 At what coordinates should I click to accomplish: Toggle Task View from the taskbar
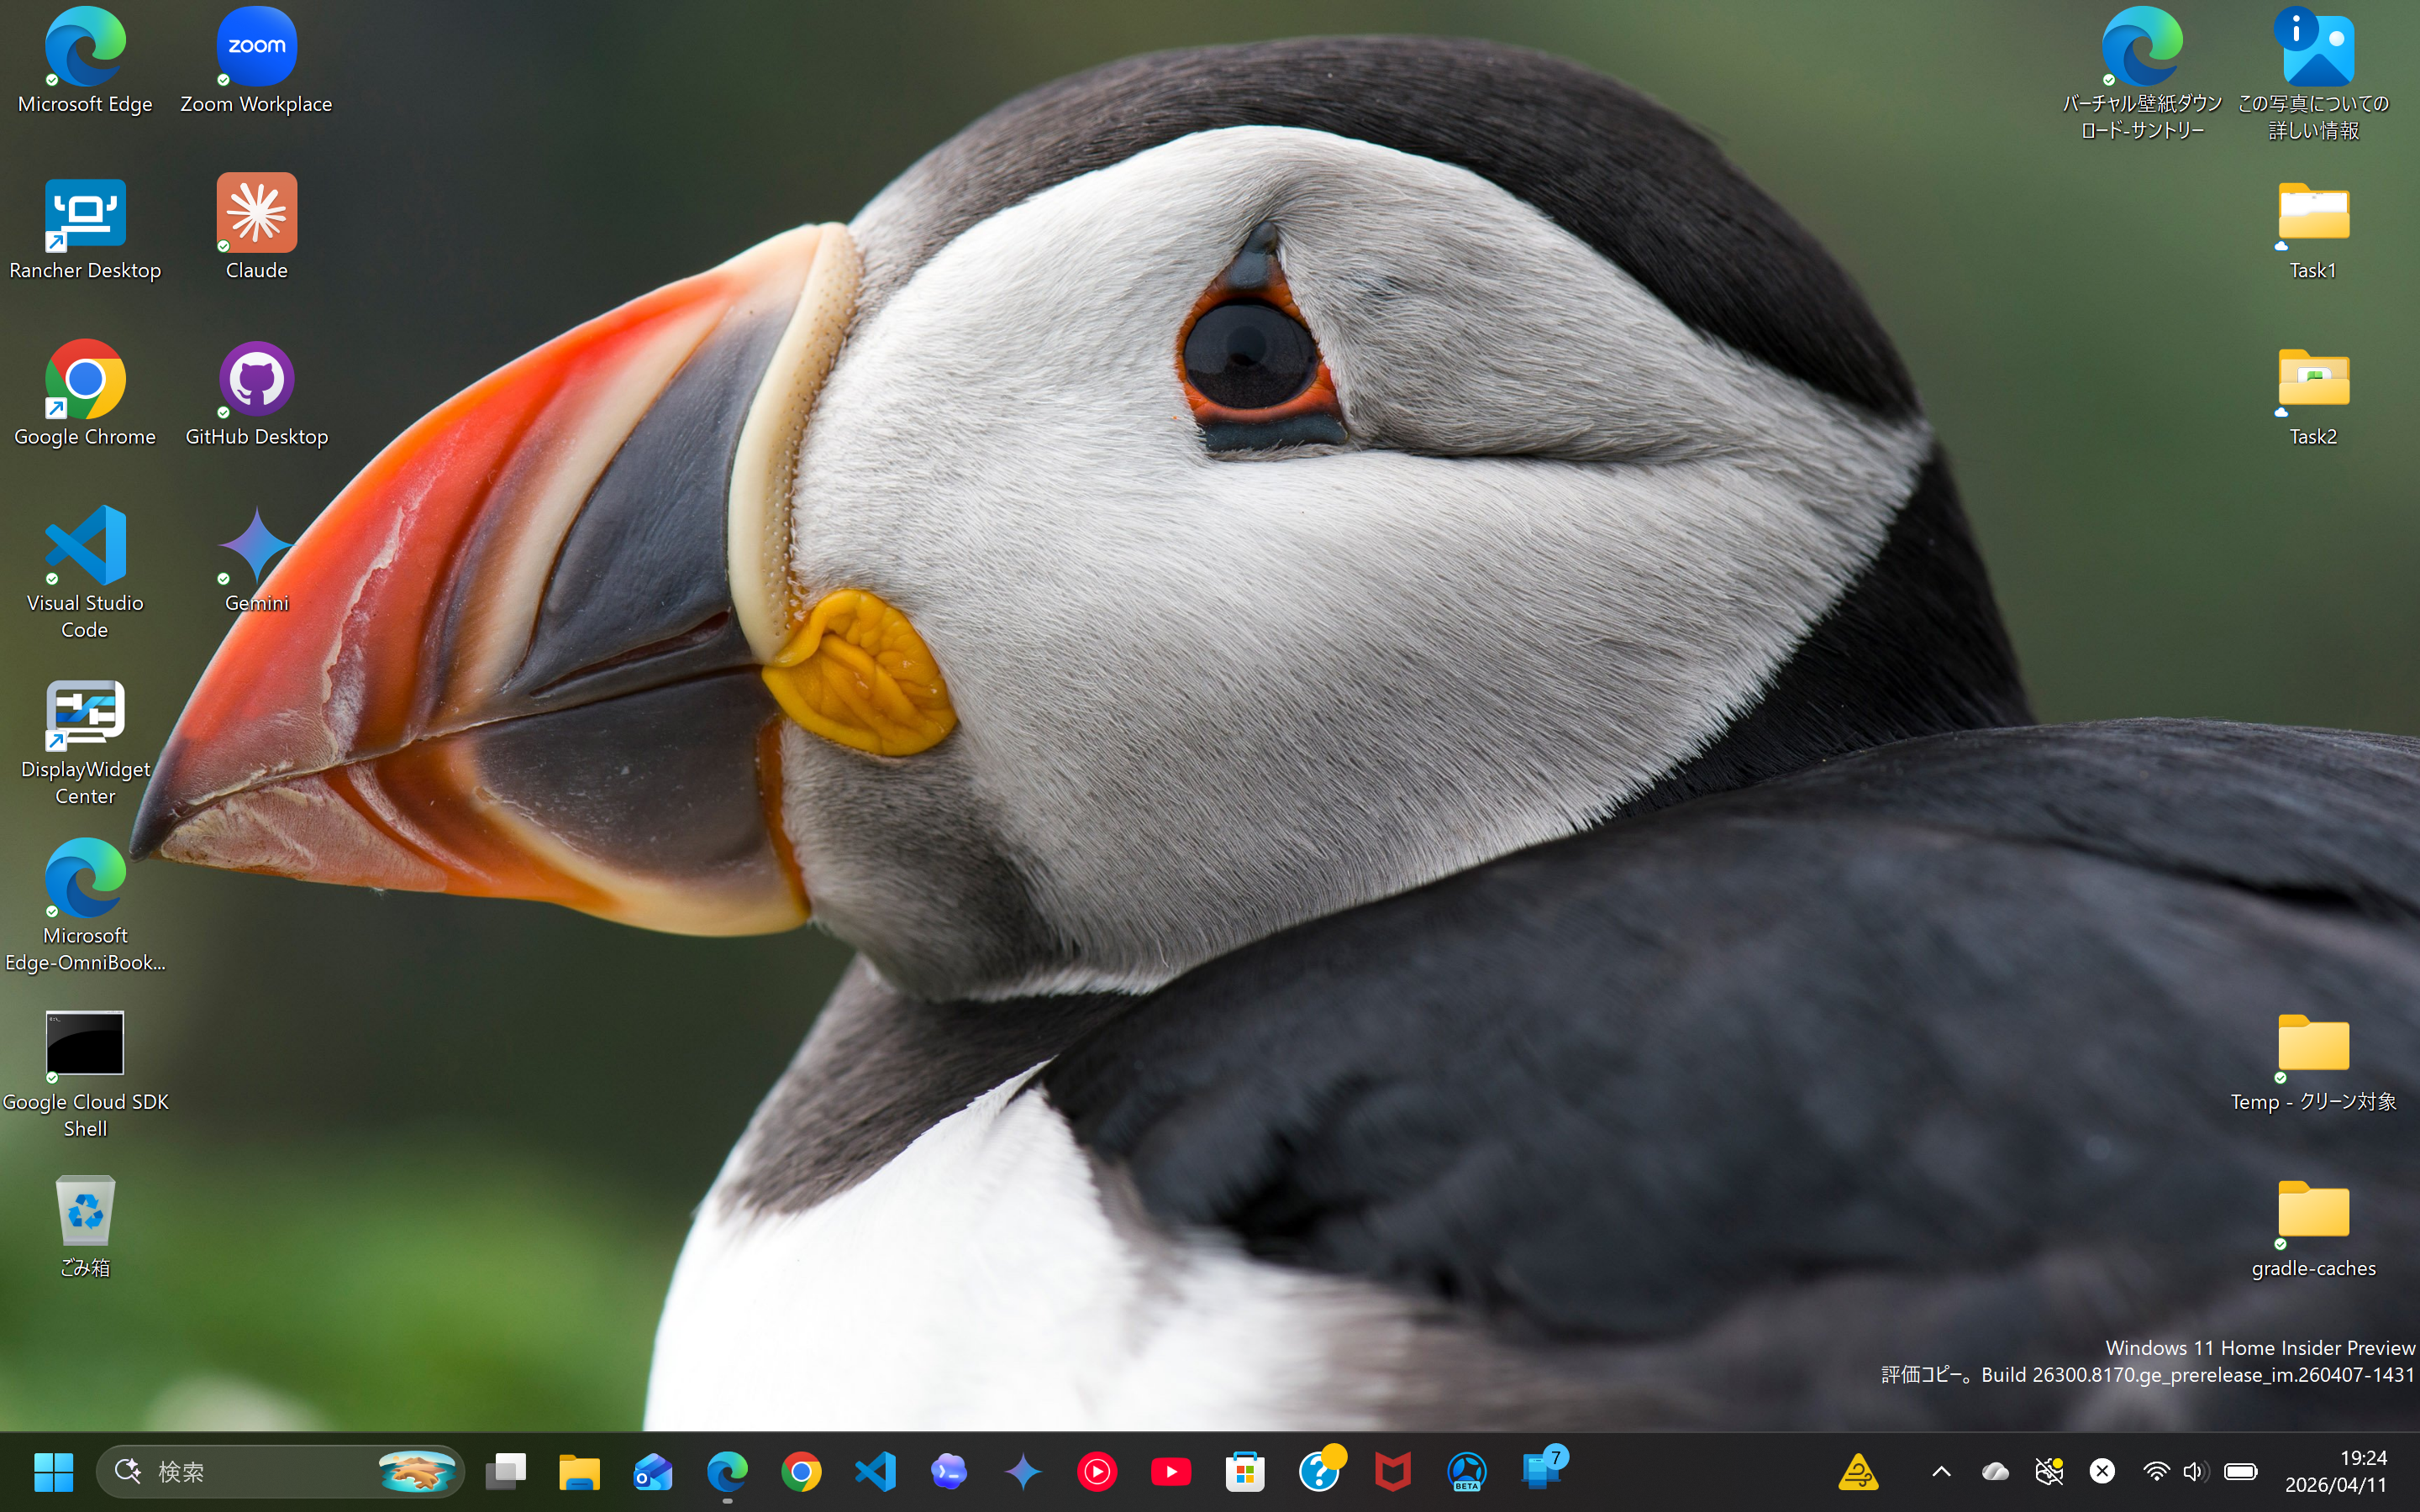tap(506, 1471)
